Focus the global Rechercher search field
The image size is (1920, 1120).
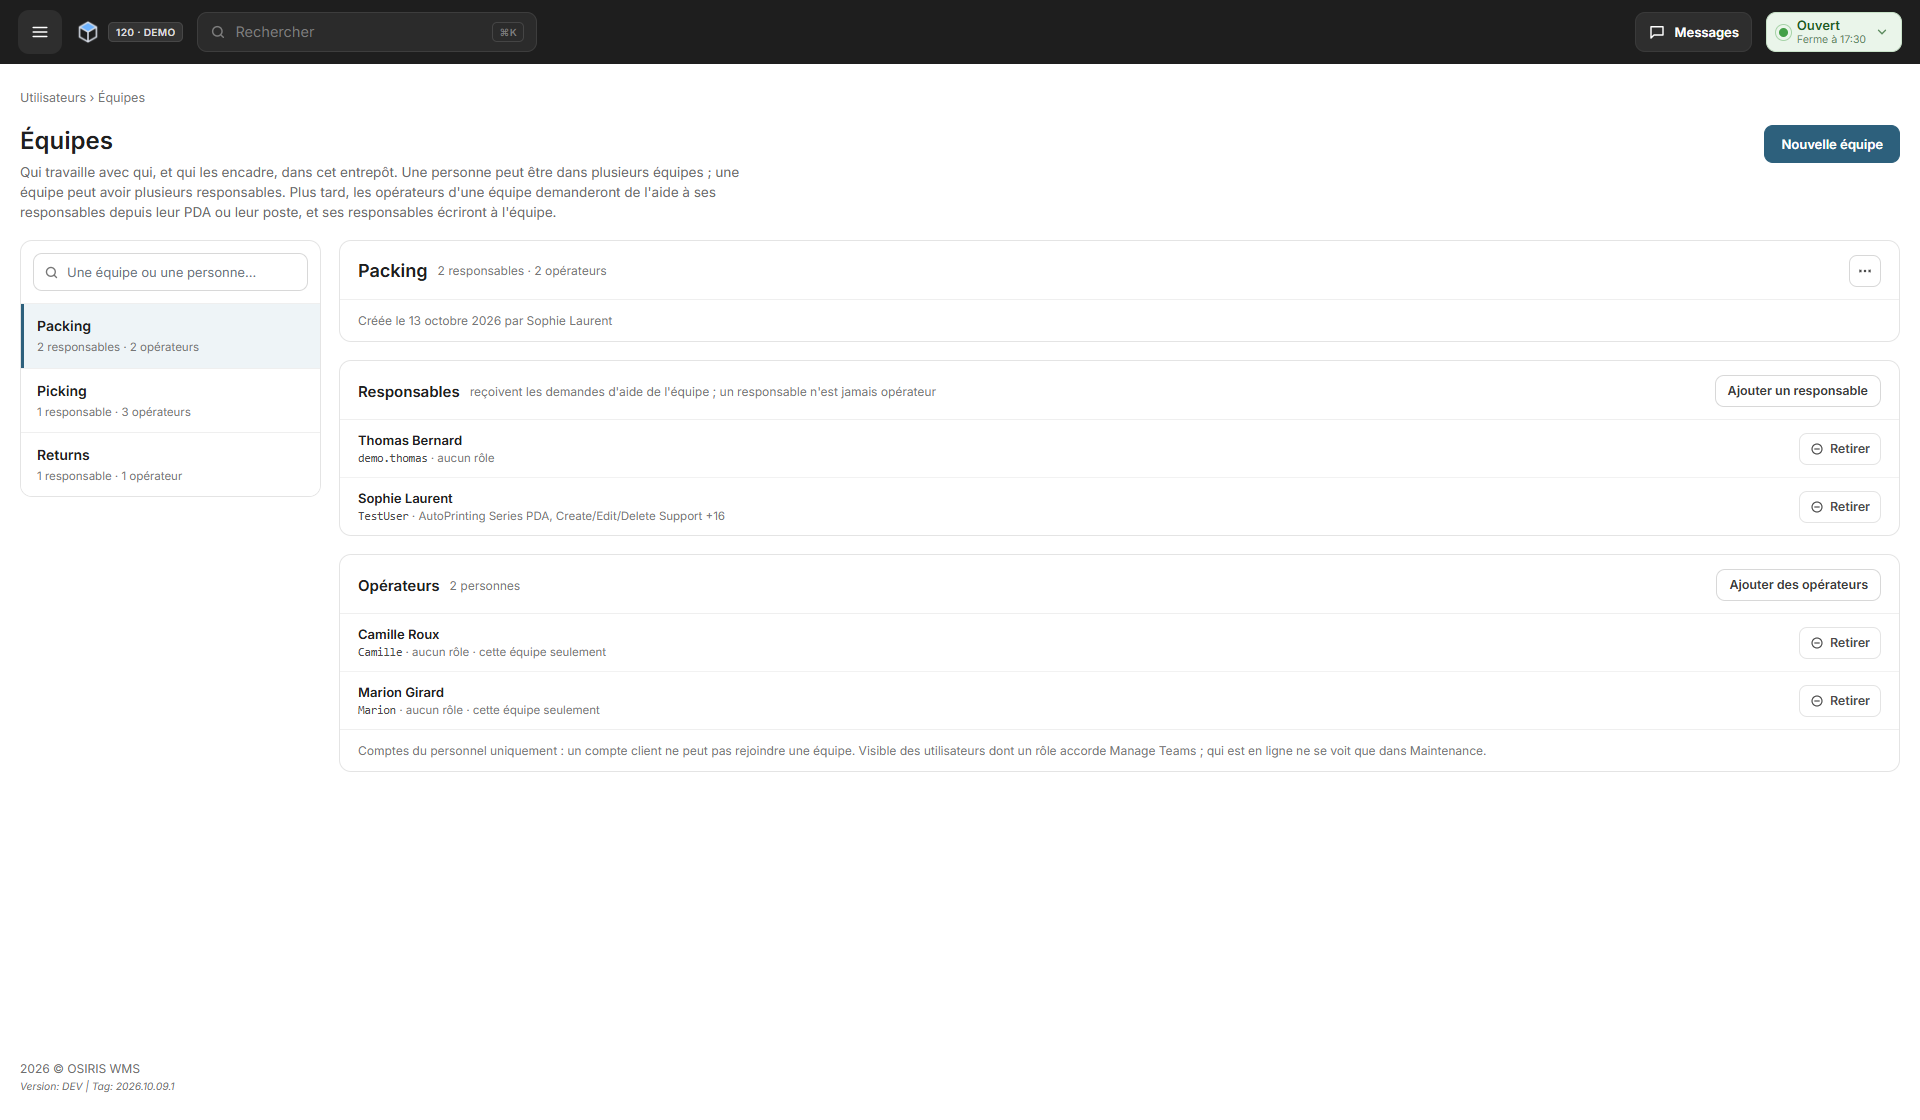coord(366,32)
